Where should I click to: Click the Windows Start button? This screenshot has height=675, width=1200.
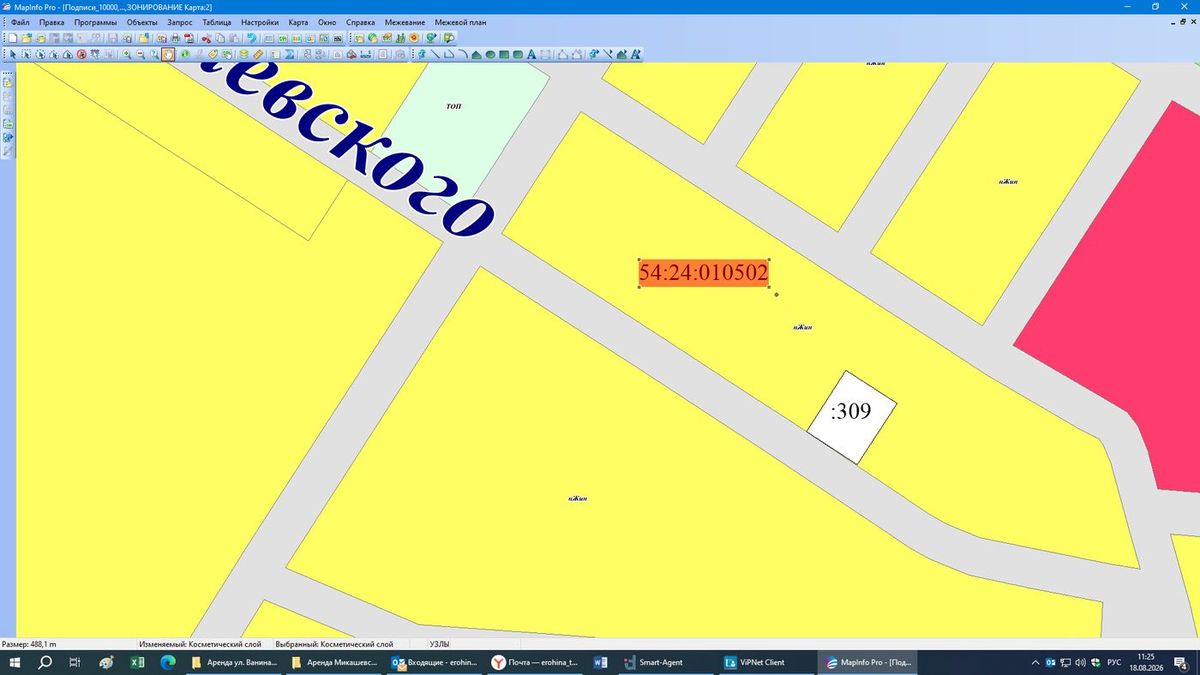pyautogui.click(x=15, y=662)
